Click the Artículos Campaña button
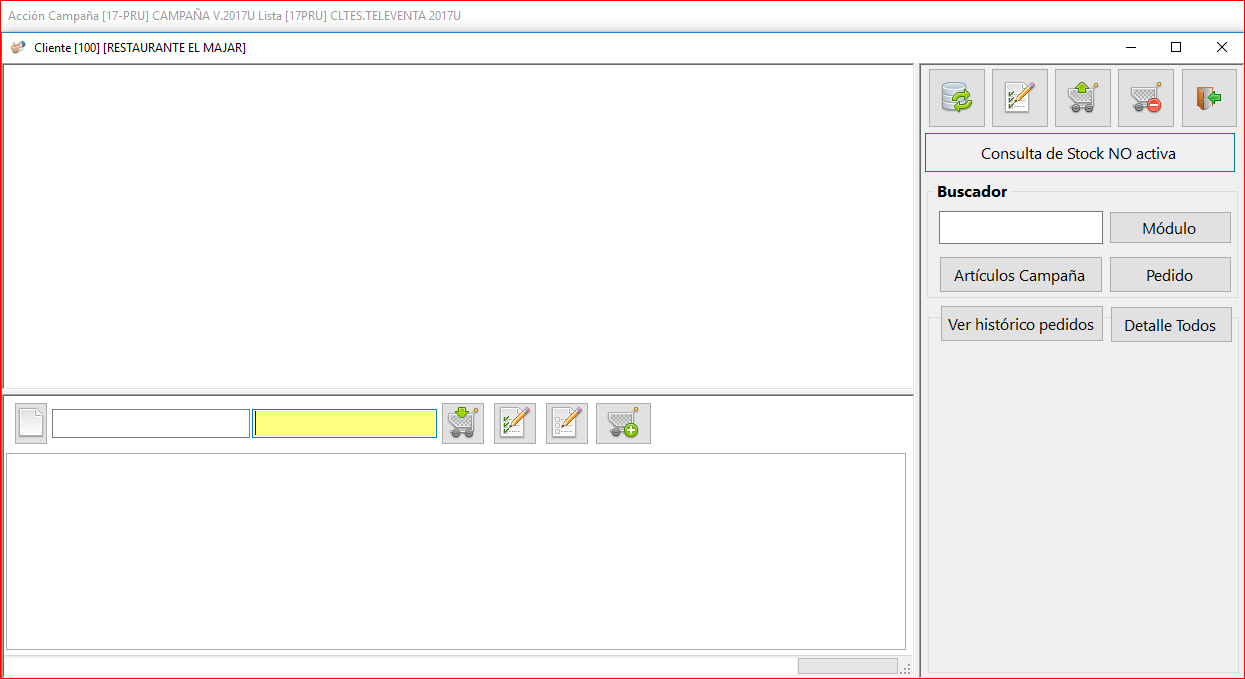 (x=1020, y=275)
